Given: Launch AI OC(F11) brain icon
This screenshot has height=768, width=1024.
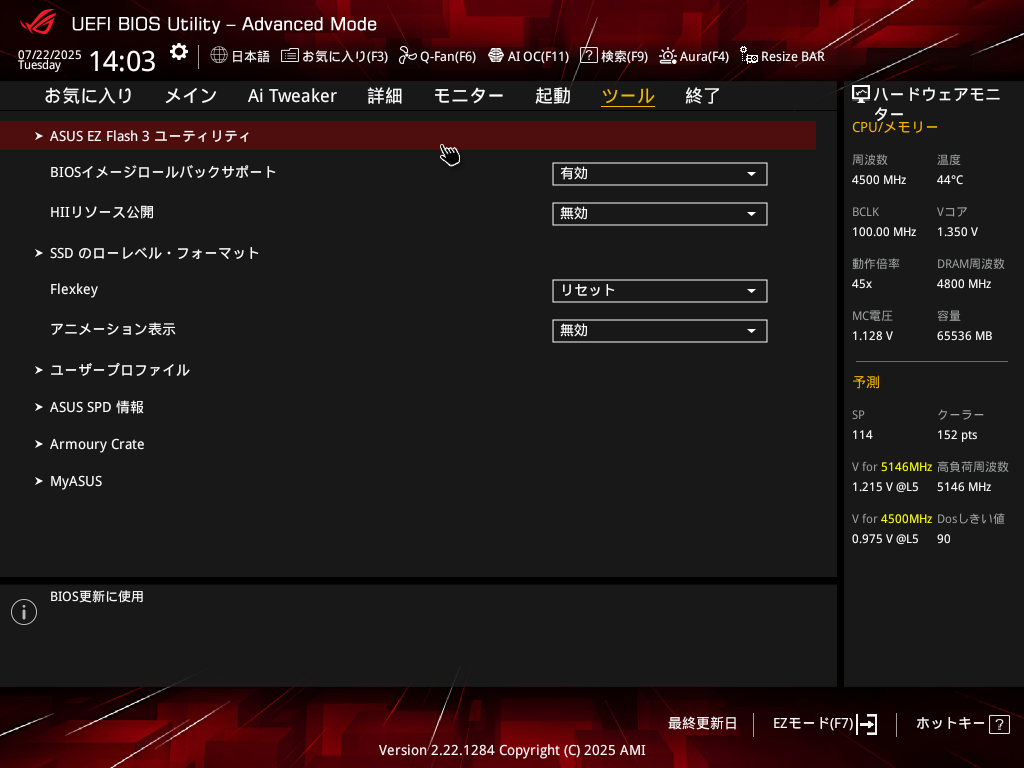Looking at the screenshot, I should (x=496, y=56).
